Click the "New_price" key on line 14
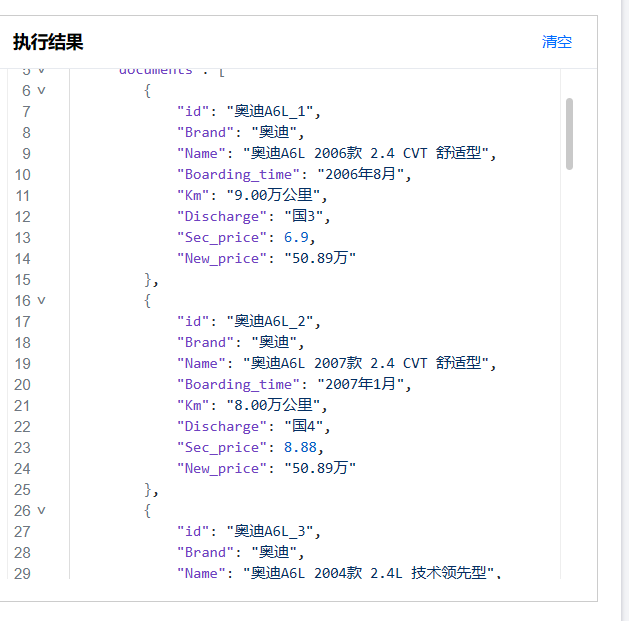The height and width of the screenshot is (621, 629). [222, 258]
